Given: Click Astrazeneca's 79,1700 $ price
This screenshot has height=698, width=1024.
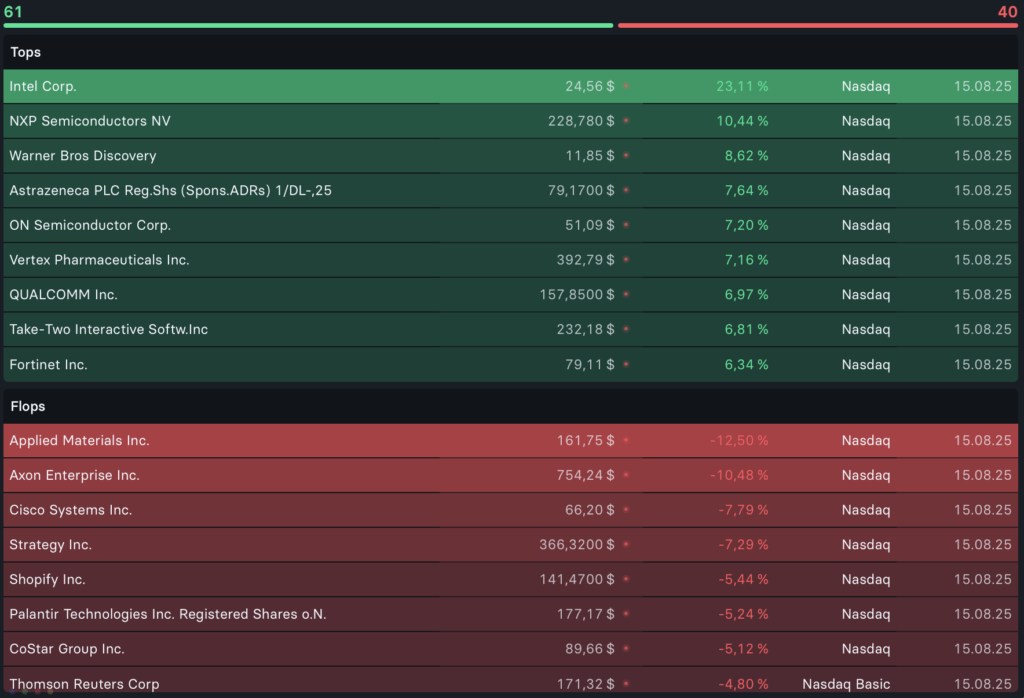Looking at the screenshot, I should 581,190.
